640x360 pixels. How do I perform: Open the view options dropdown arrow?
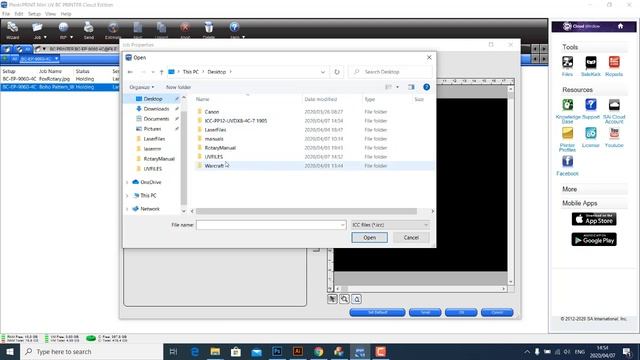pyautogui.click(x=398, y=87)
